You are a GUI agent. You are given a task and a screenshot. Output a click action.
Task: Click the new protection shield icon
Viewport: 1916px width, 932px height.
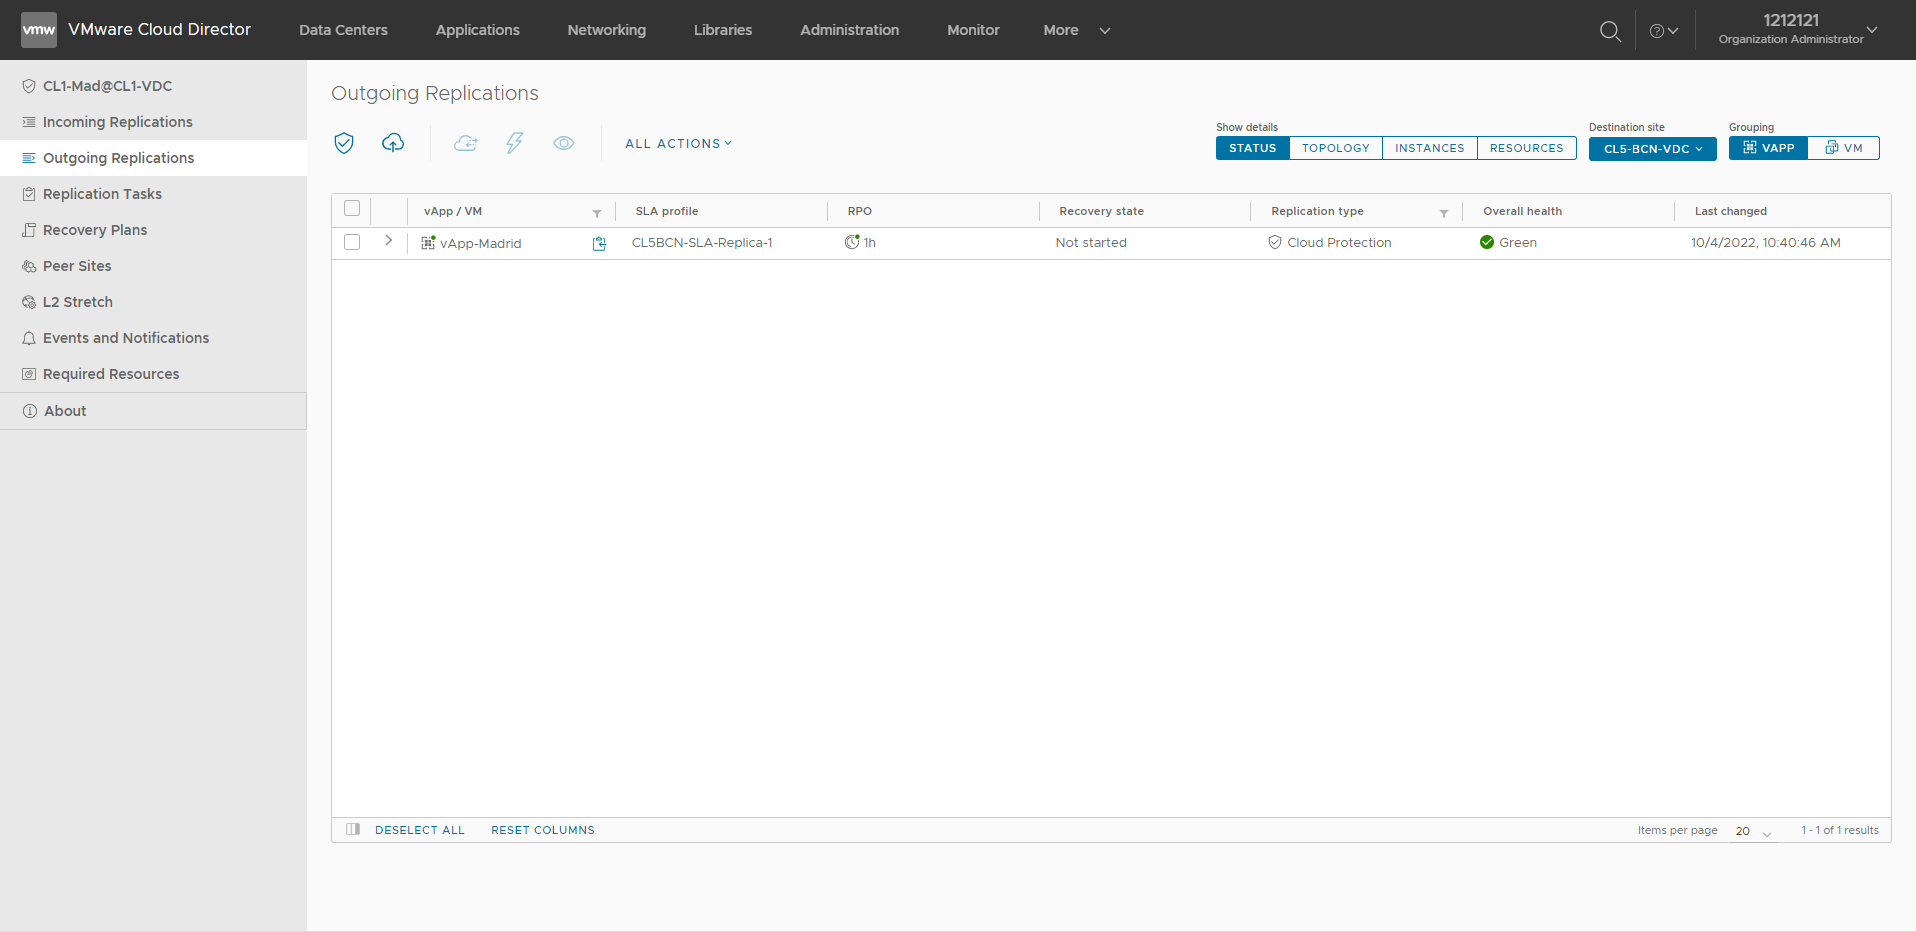coord(344,143)
